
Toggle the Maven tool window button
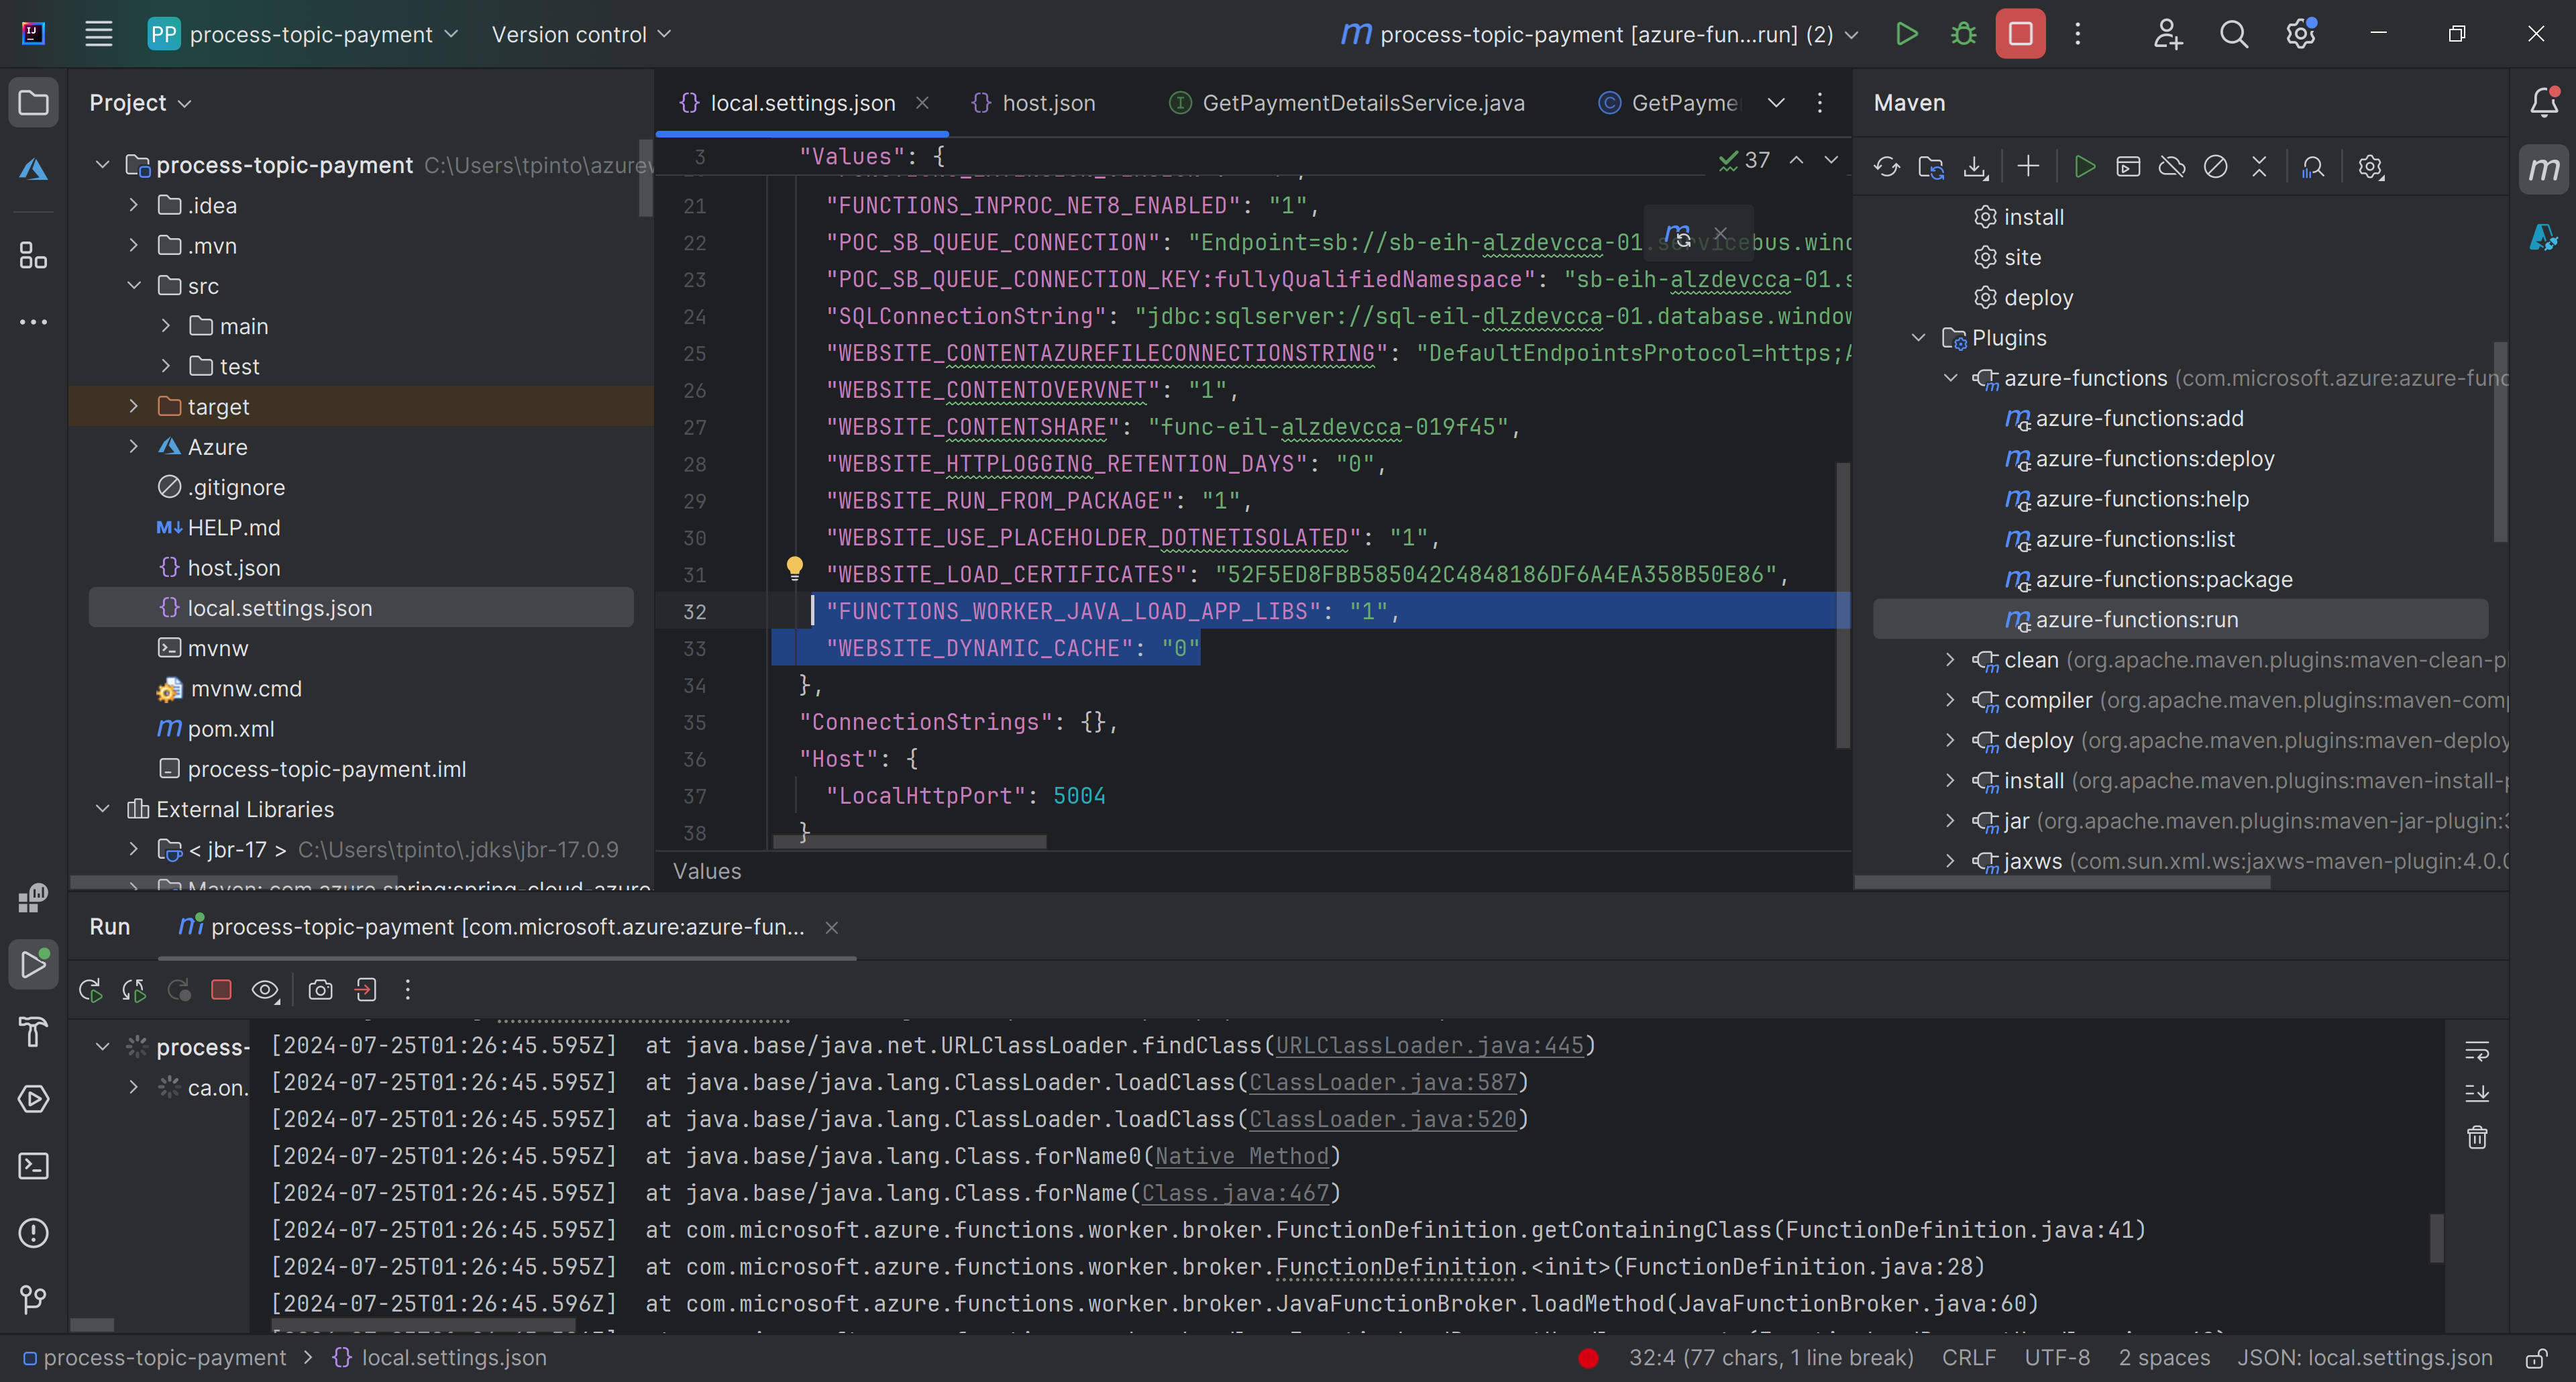(2543, 169)
